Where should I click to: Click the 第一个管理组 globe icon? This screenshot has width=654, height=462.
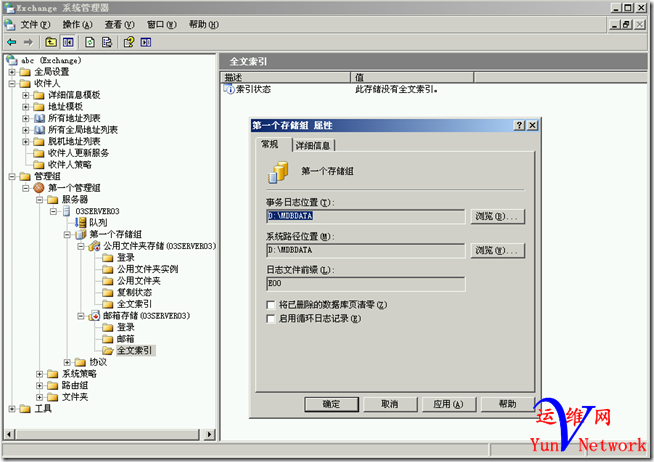coord(39,188)
